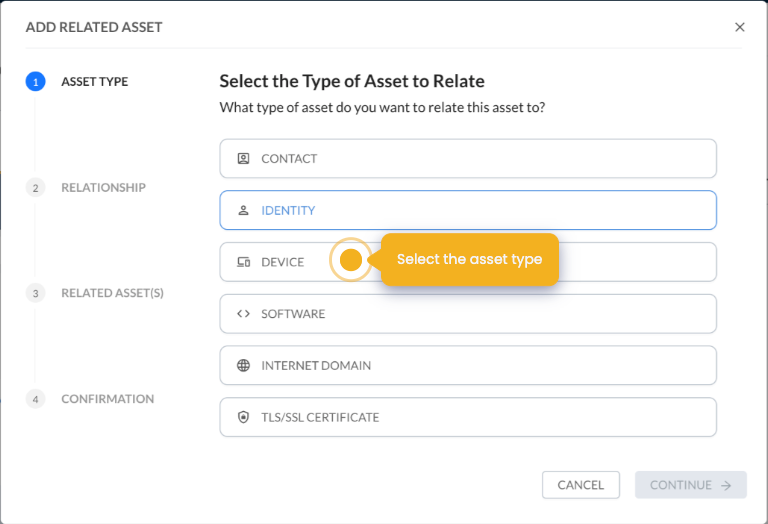Go to the Confirmation step
The height and width of the screenshot is (524, 768).
coord(107,399)
